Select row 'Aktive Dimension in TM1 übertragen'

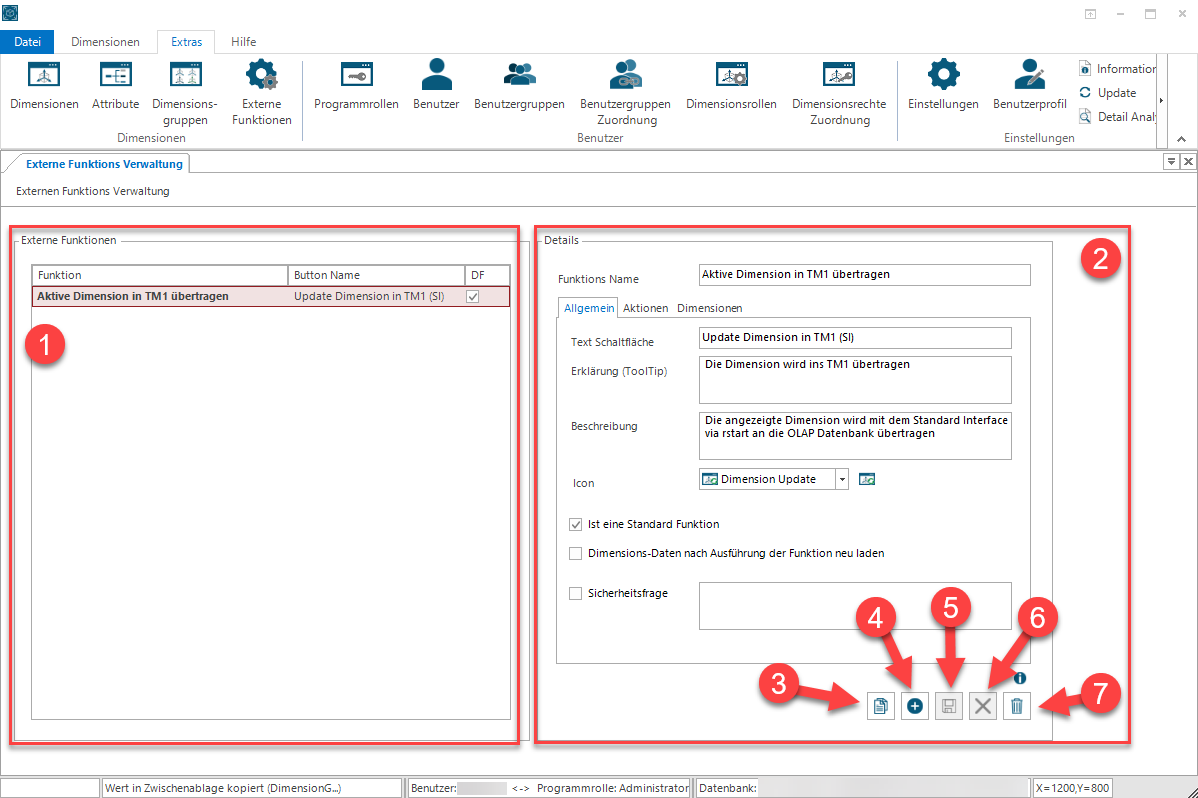270,297
